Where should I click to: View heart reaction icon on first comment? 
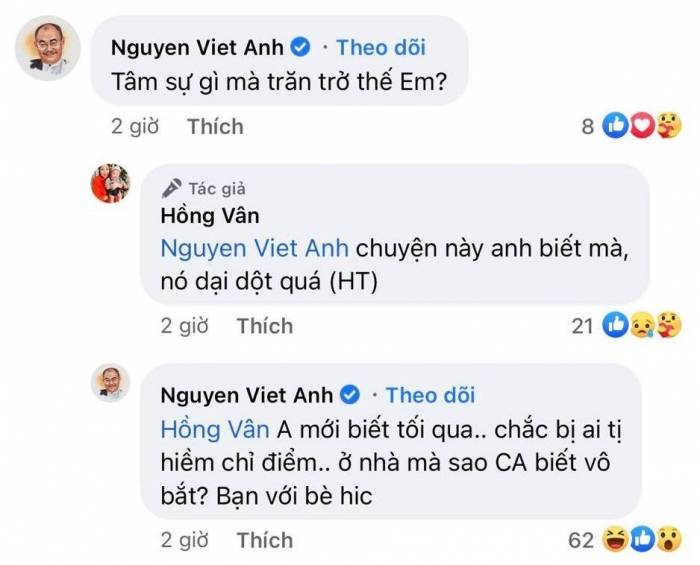click(642, 126)
